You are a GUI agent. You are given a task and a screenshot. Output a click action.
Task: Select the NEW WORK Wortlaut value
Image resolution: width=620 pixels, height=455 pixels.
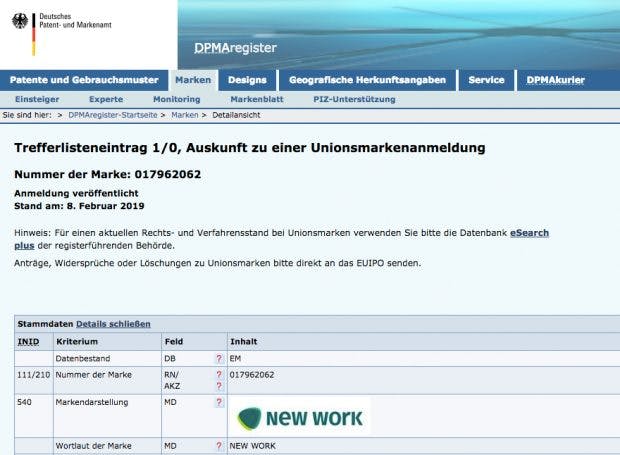pyautogui.click(x=252, y=446)
